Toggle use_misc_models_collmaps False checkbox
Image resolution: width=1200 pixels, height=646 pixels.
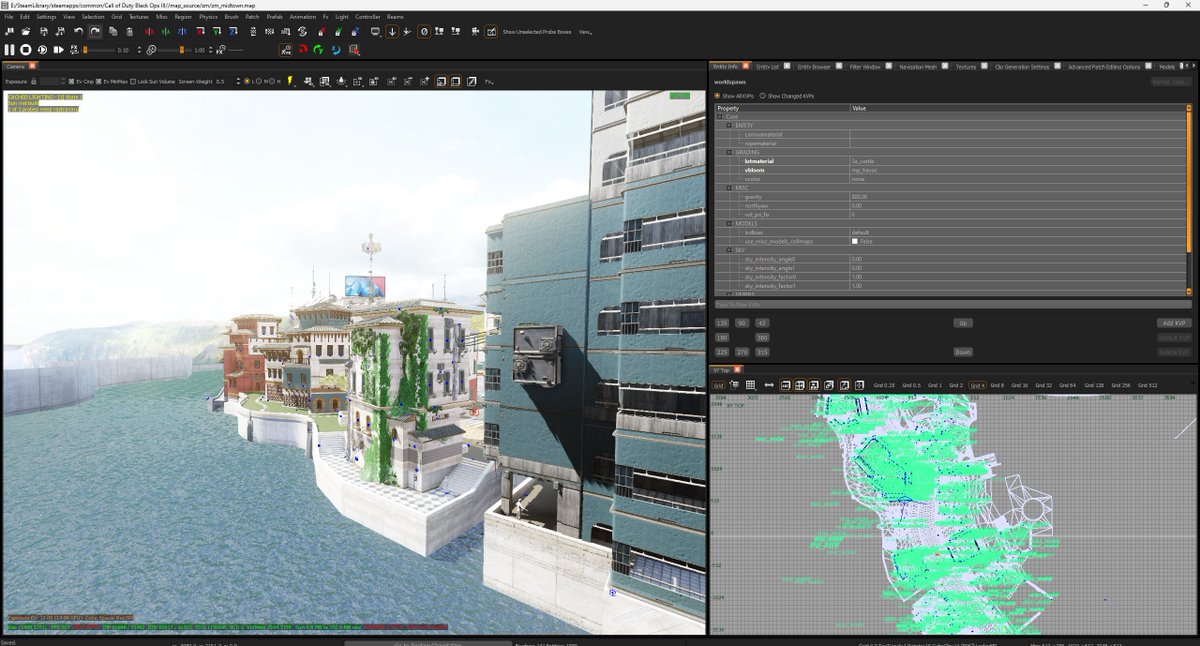854,241
